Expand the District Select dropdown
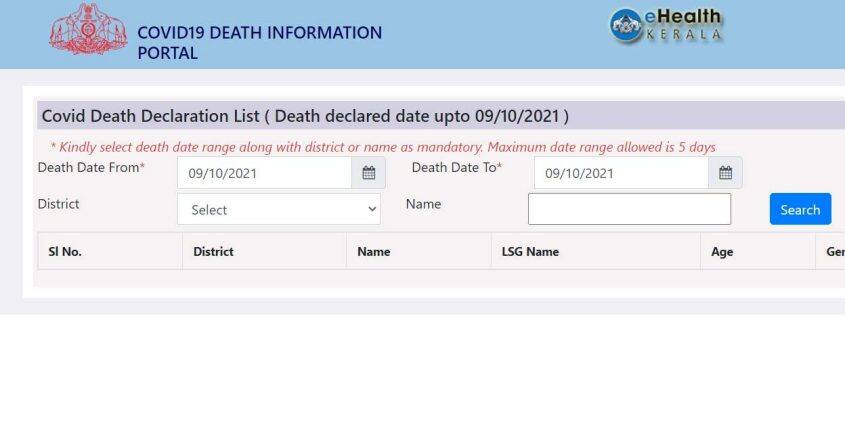Screen dimensions: 845x440 pyautogui.click(x=279, y=210)
